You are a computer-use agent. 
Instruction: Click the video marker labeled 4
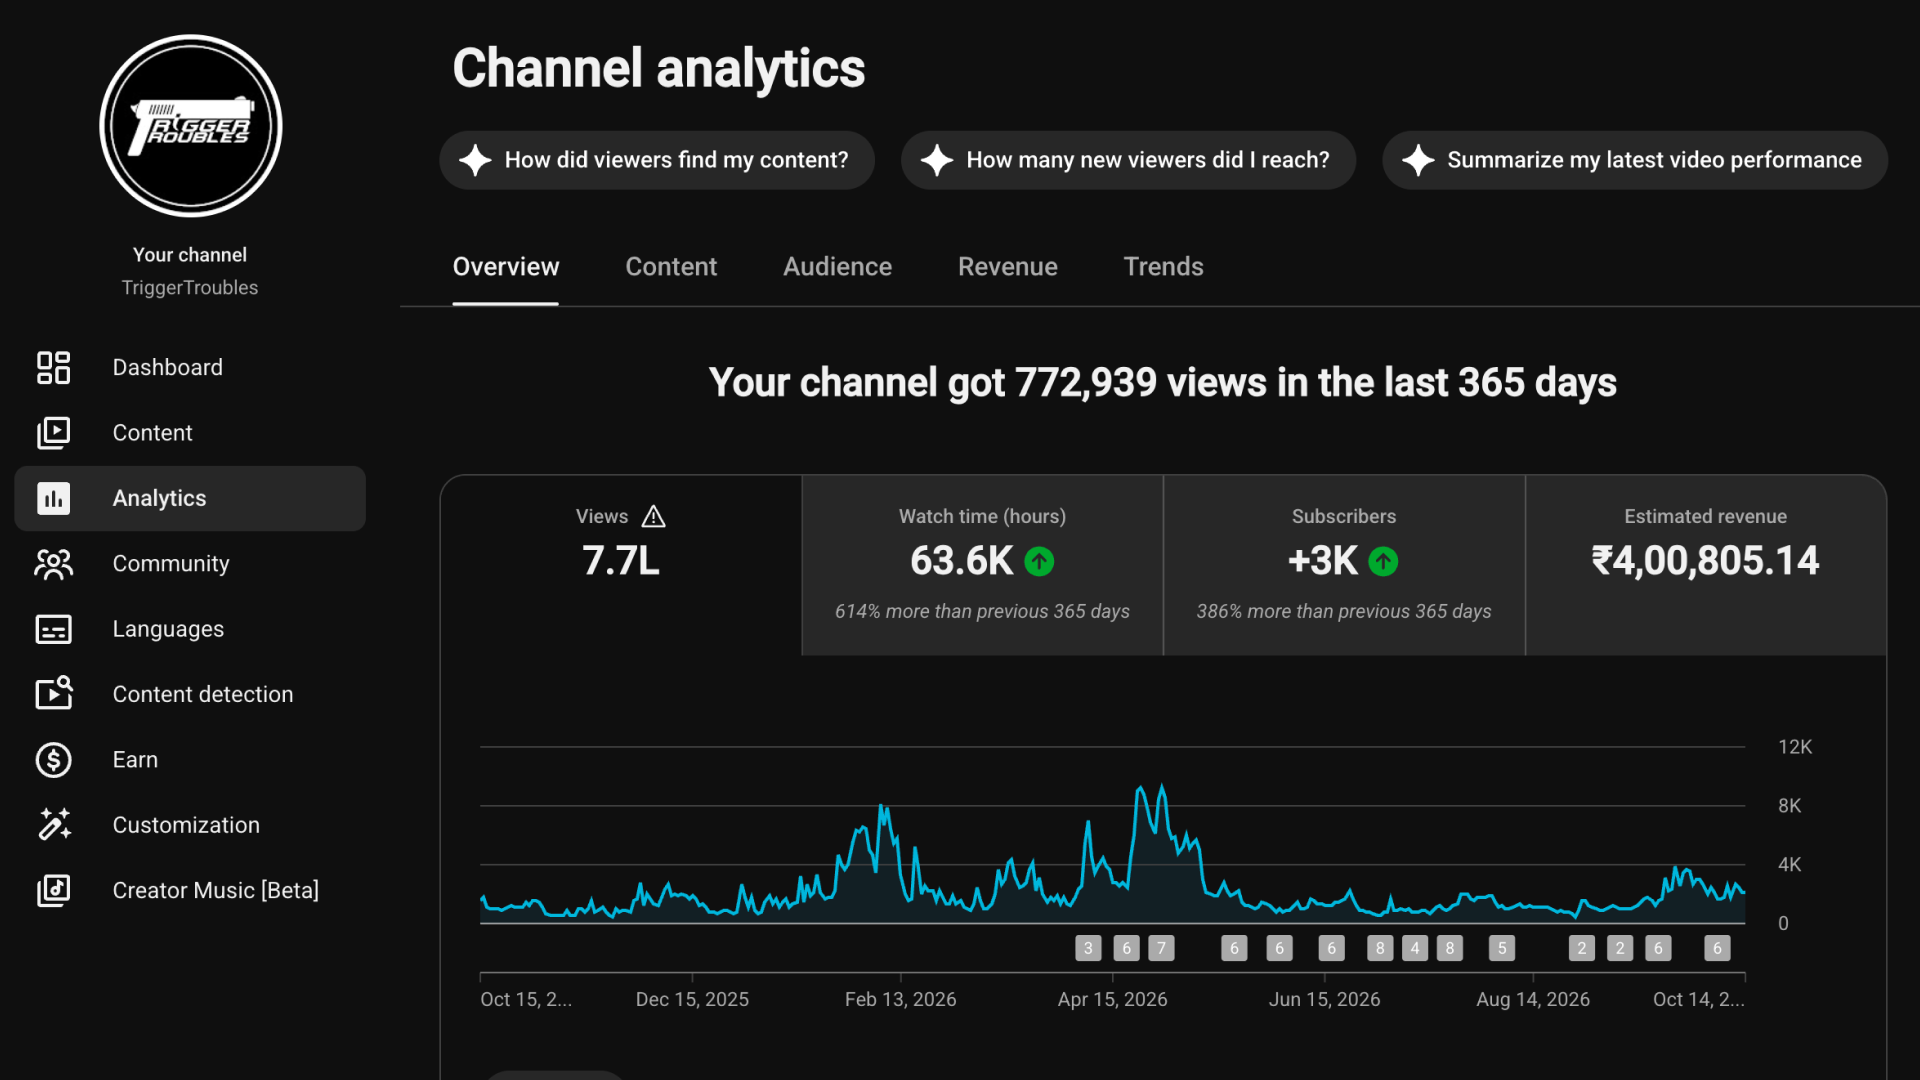click(x=1415, y=948)
